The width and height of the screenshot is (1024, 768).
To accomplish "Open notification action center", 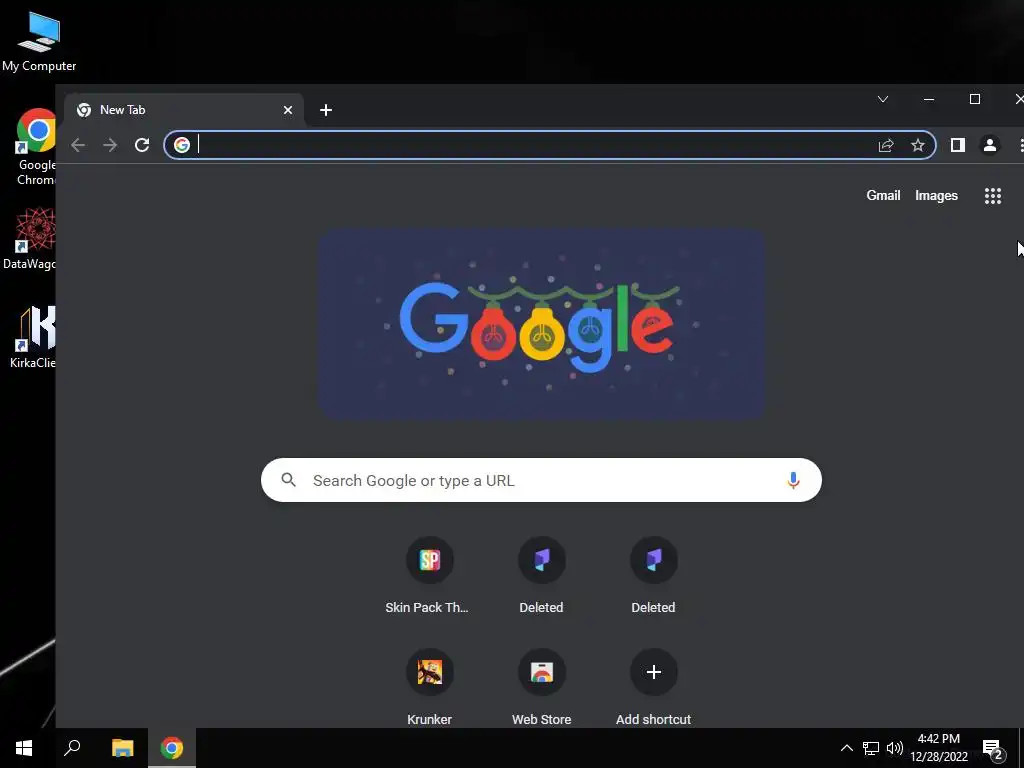I will pyautogui.click(x=993, y=749).
